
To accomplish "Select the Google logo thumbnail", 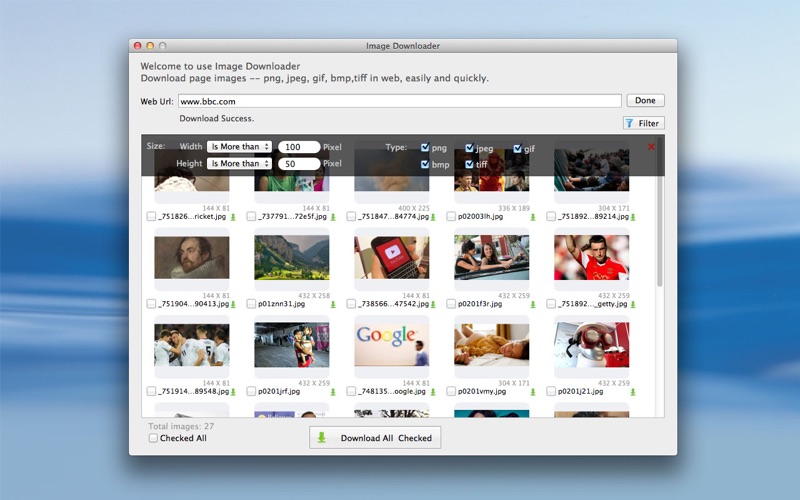I will 392,344.
